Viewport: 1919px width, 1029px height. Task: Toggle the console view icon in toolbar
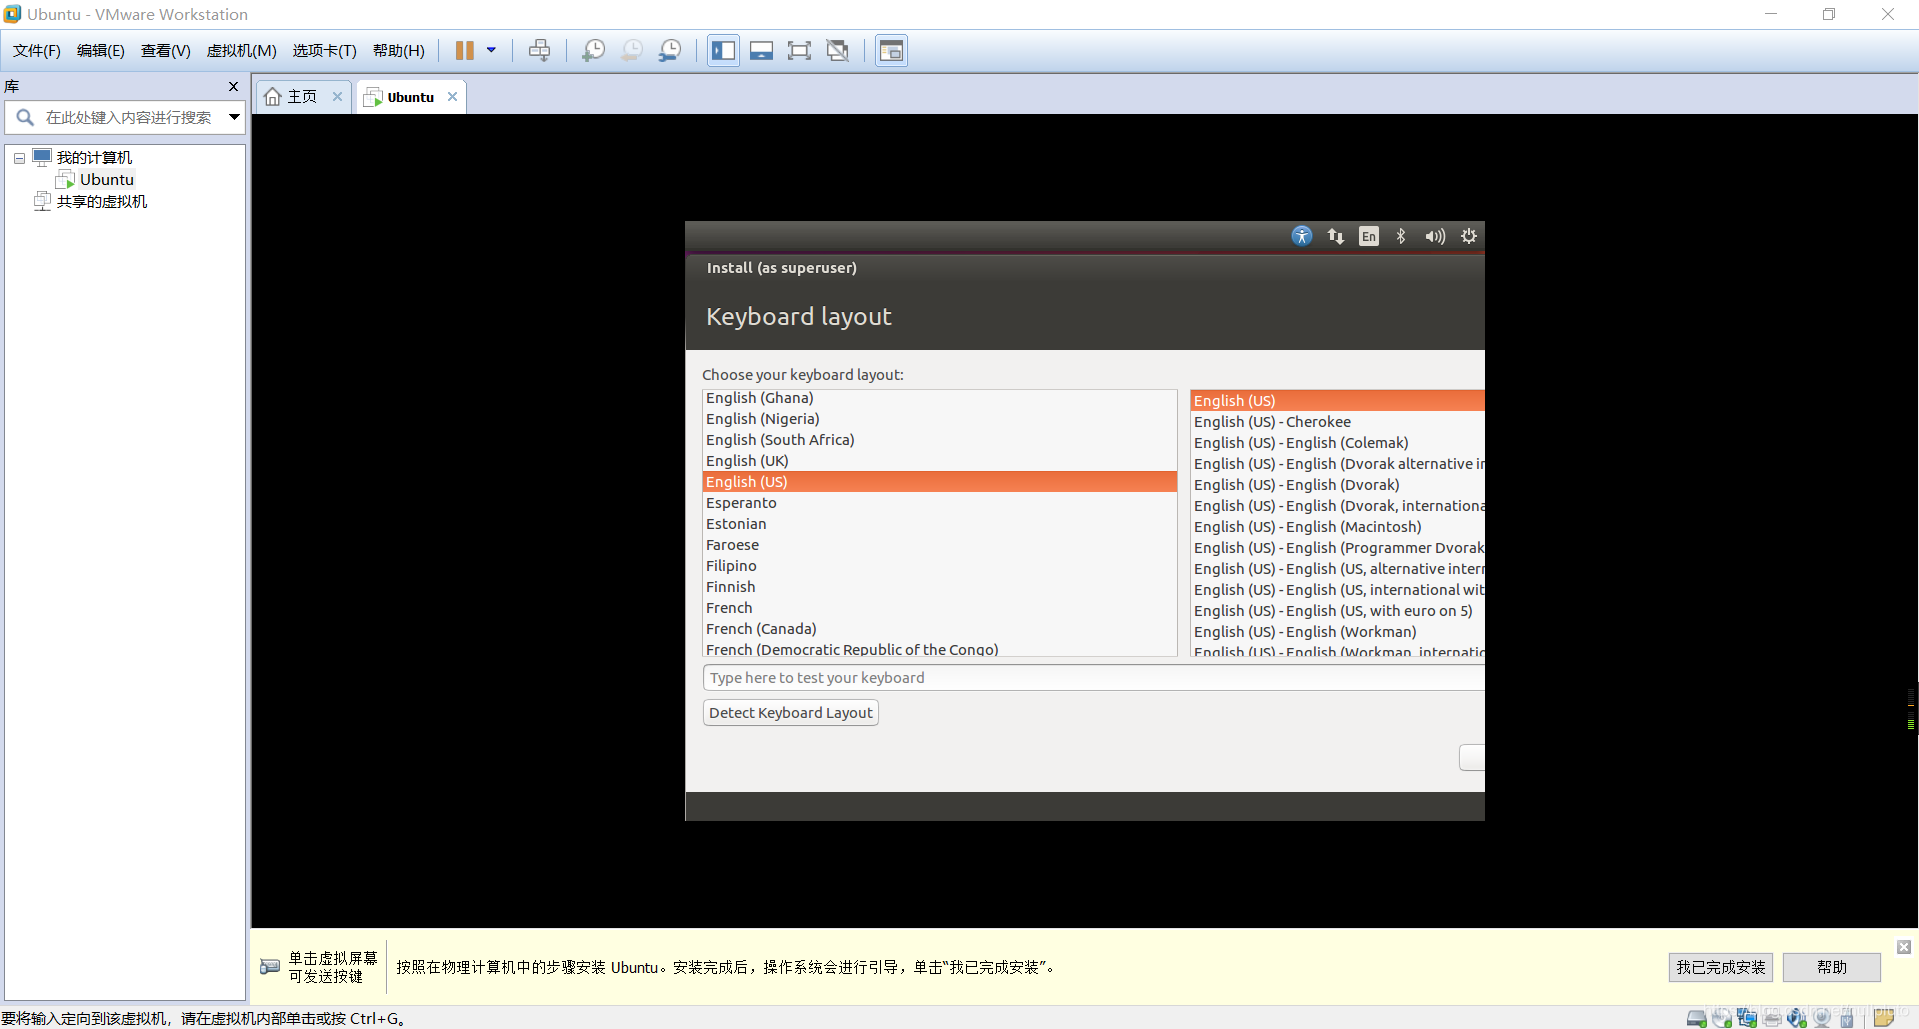tap(891, 51)
